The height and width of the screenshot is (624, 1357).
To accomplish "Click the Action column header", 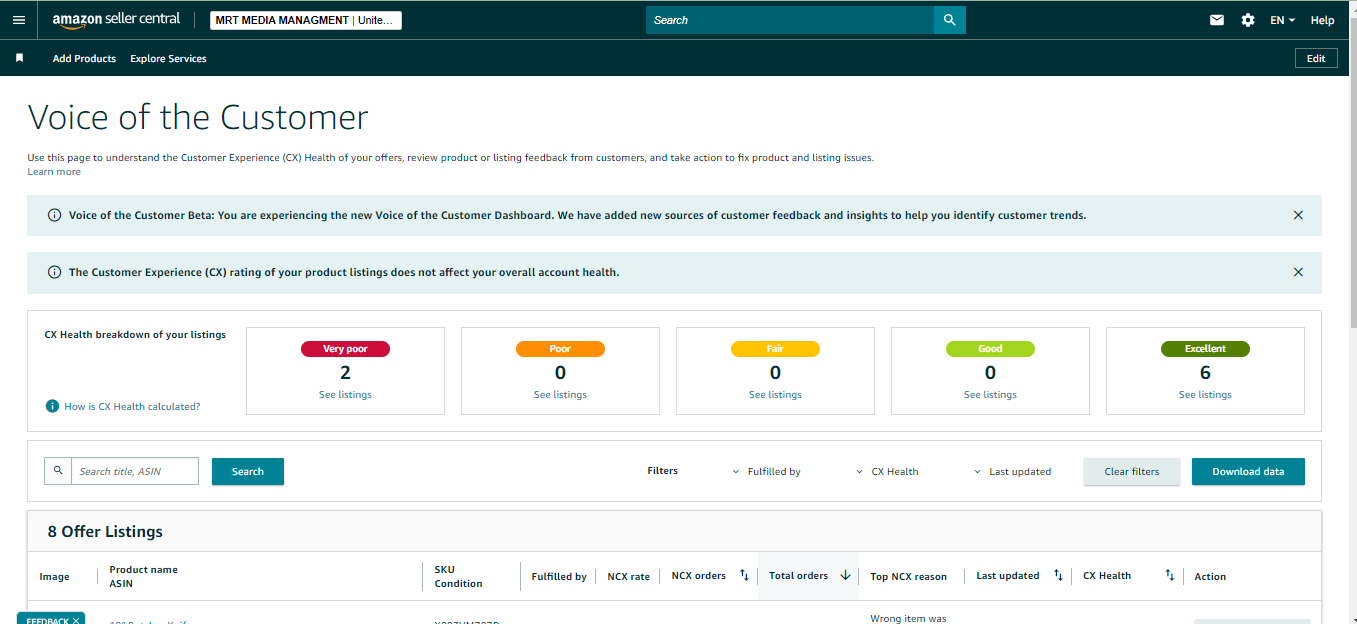I will pos(1210,576).
